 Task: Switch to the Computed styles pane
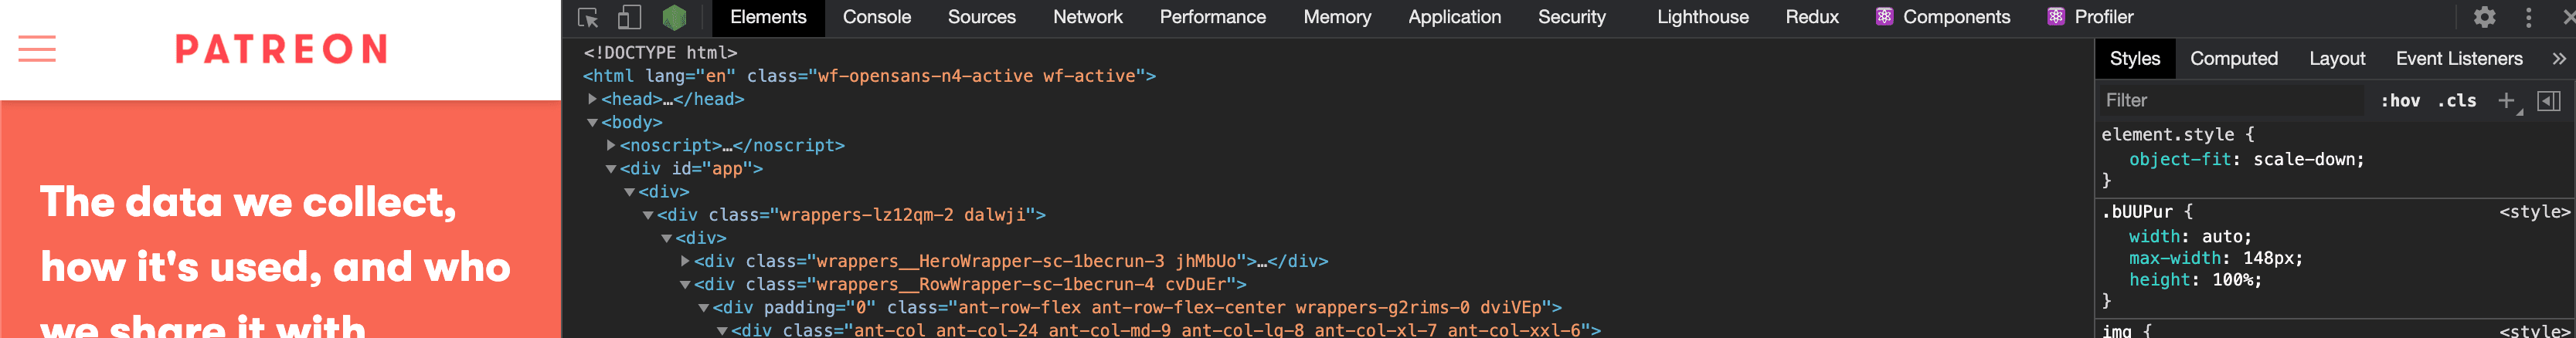2233,59
